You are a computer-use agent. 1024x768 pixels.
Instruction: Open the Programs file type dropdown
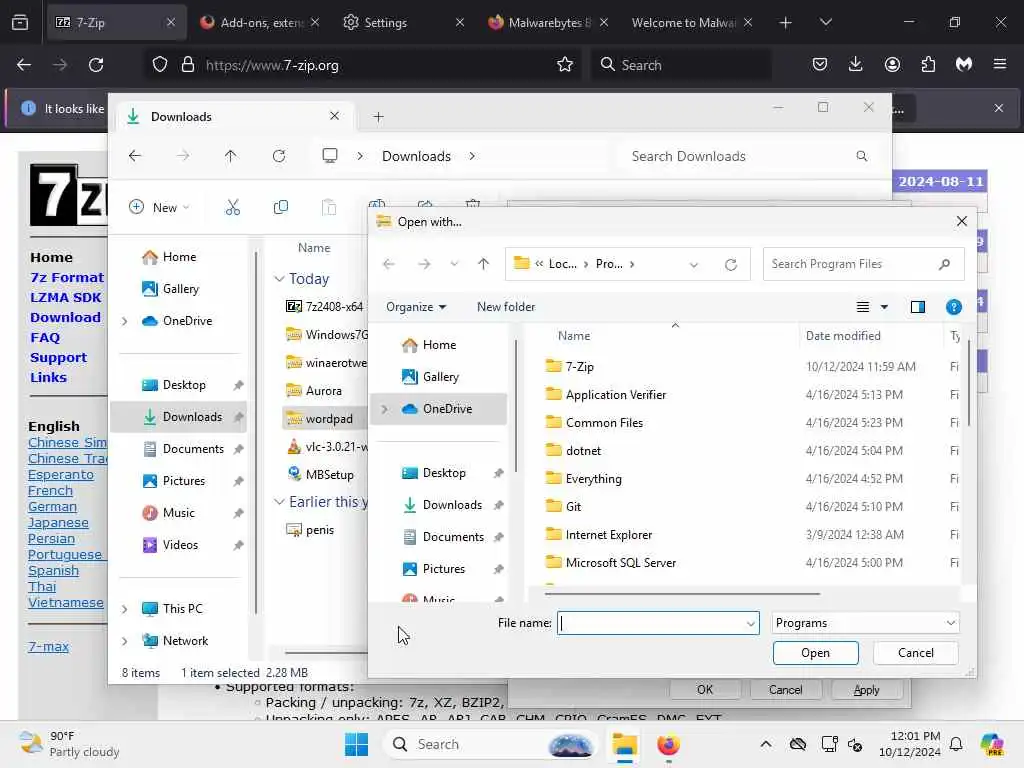[x=865, y=623]
